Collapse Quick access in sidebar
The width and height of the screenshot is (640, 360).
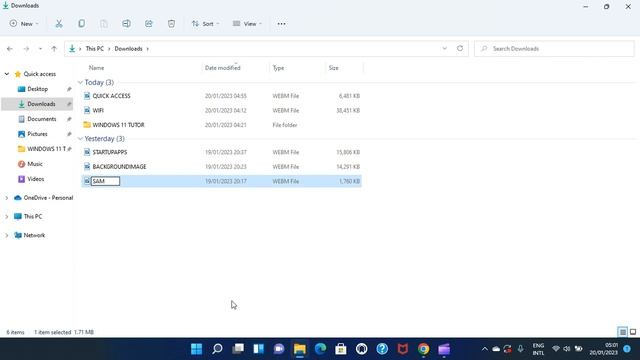(x=7, y=74)
